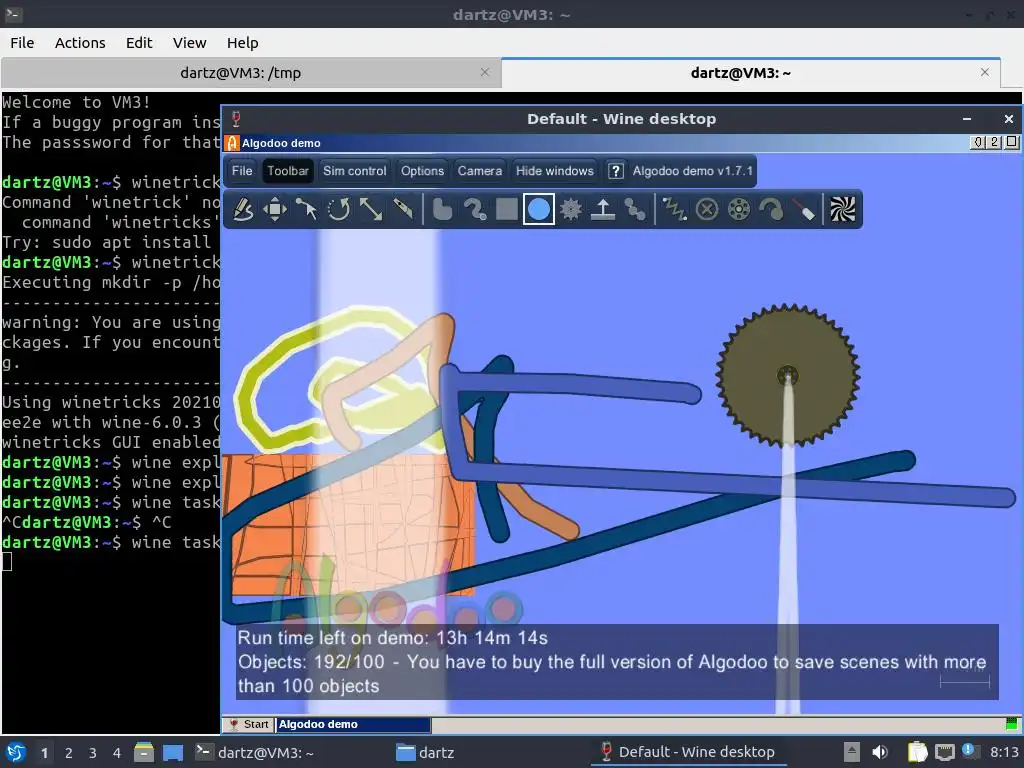1024x768 pixels.
Task: Select the Polygon tool
Action: coord(442,210)
